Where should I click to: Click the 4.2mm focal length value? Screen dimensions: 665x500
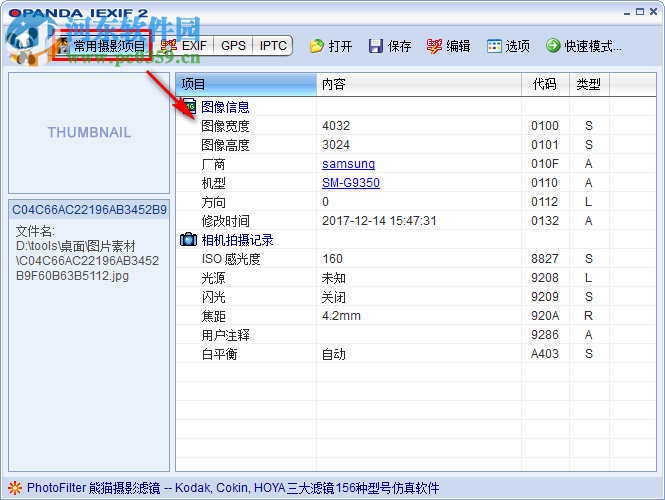pyautogui.click(x=341, y=316)
